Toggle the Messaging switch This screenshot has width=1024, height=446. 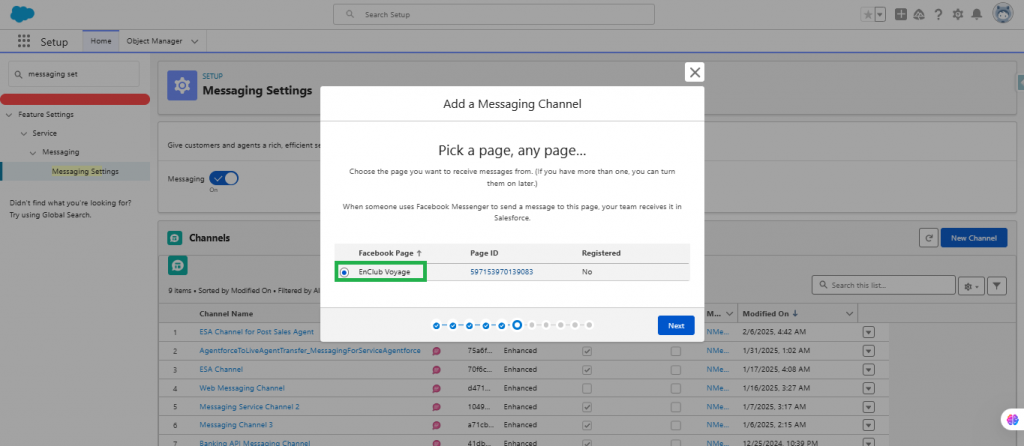coord(225,178)
